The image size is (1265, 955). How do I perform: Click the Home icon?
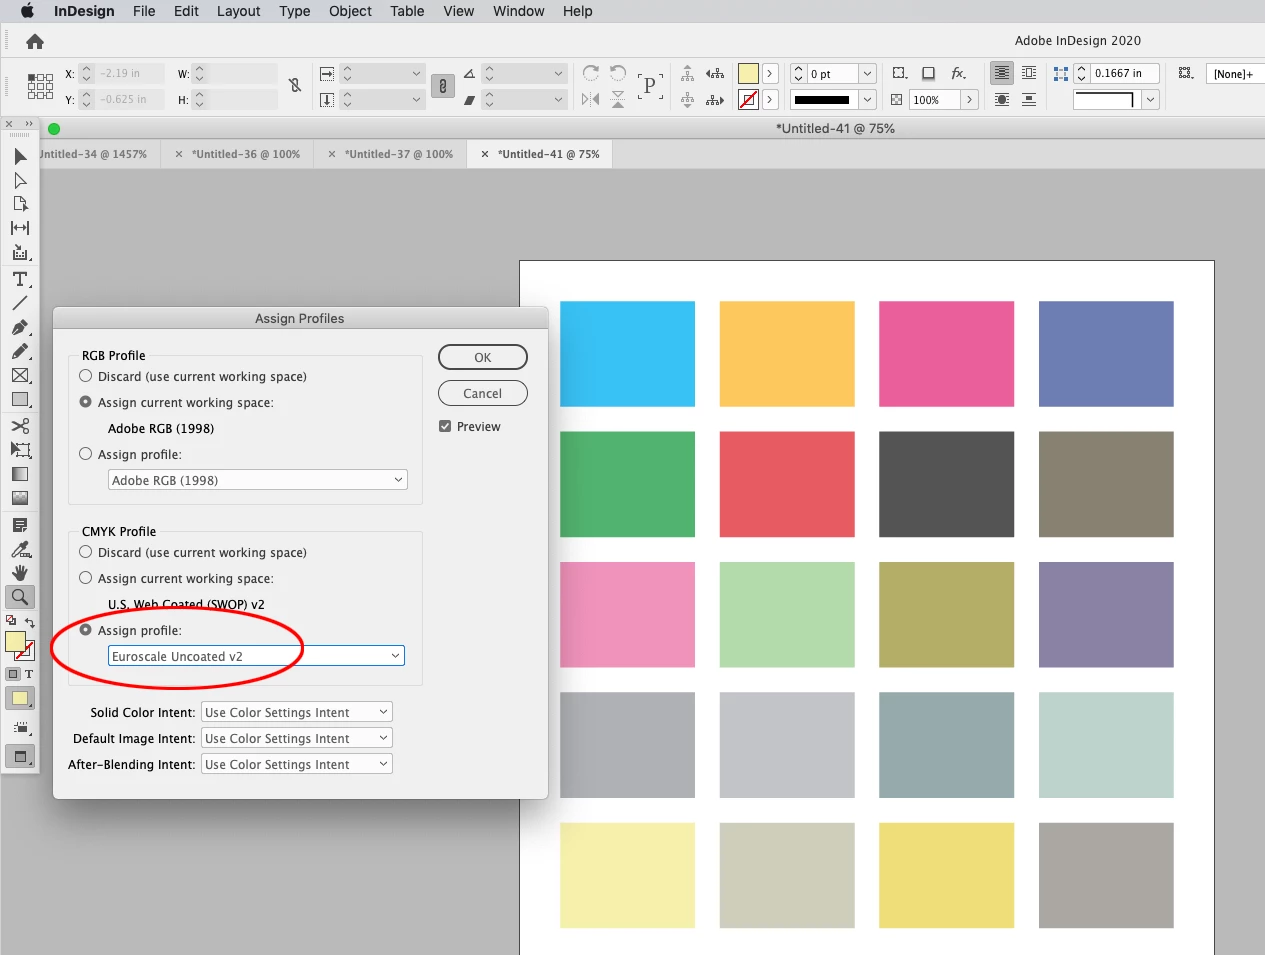pos(35,41)
